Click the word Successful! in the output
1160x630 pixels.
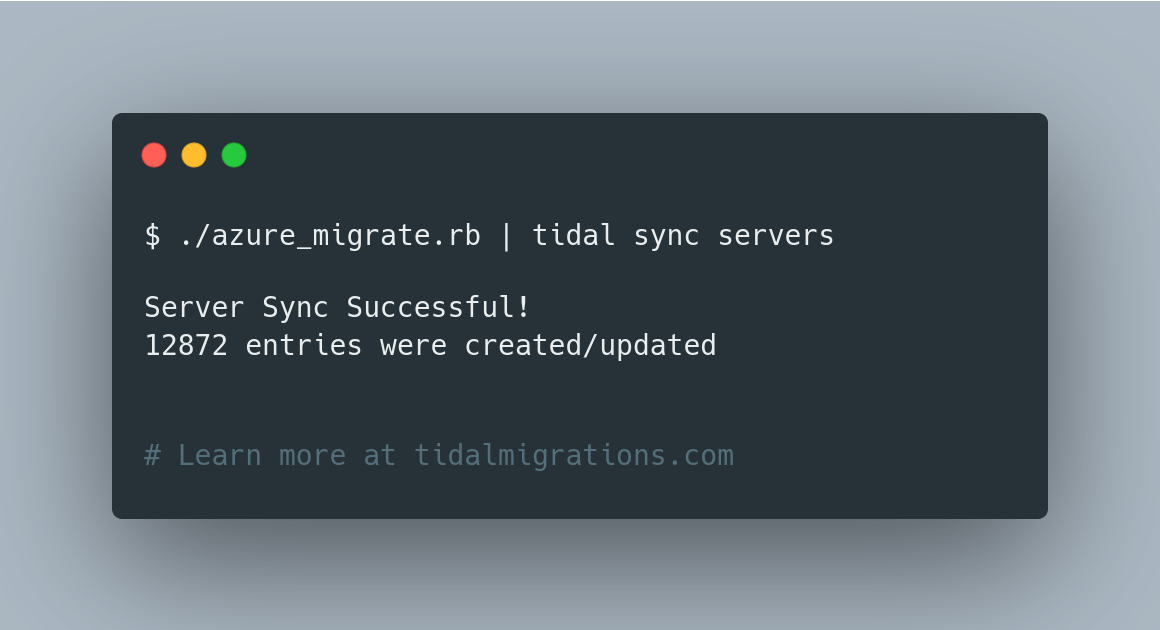(x=438, y=307)
